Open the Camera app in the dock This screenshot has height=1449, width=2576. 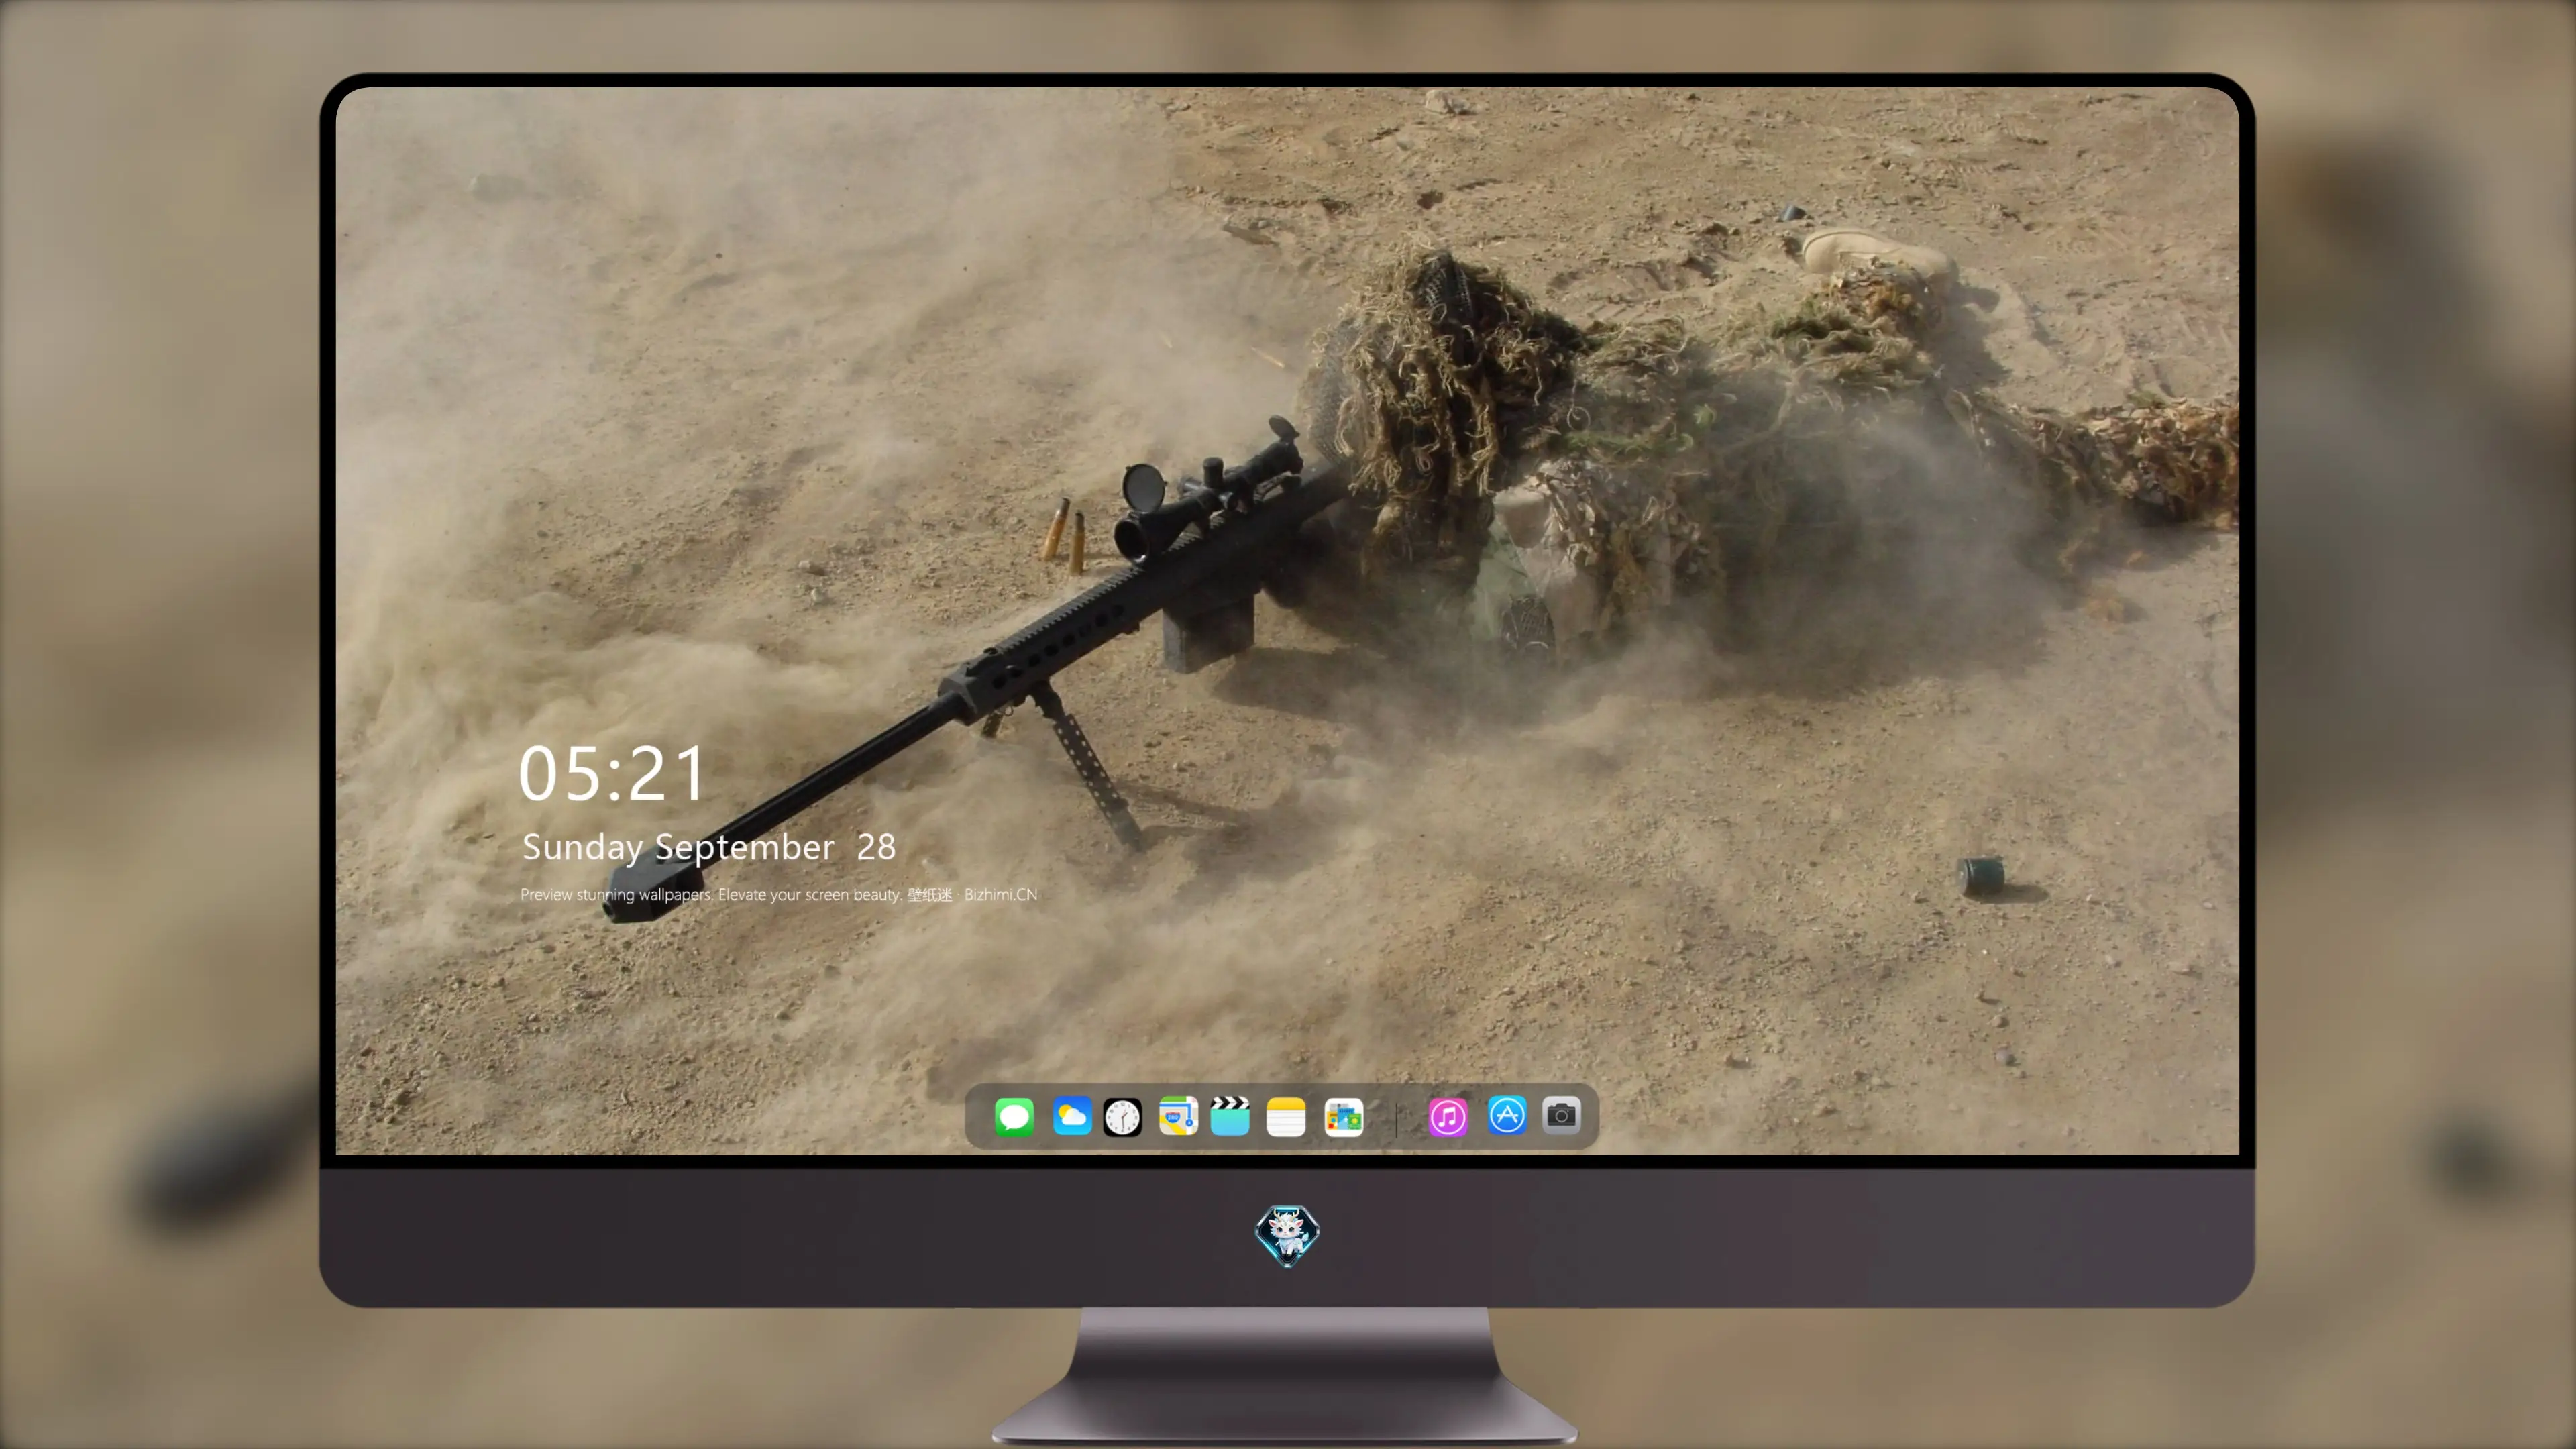tap(1561, 1115)
